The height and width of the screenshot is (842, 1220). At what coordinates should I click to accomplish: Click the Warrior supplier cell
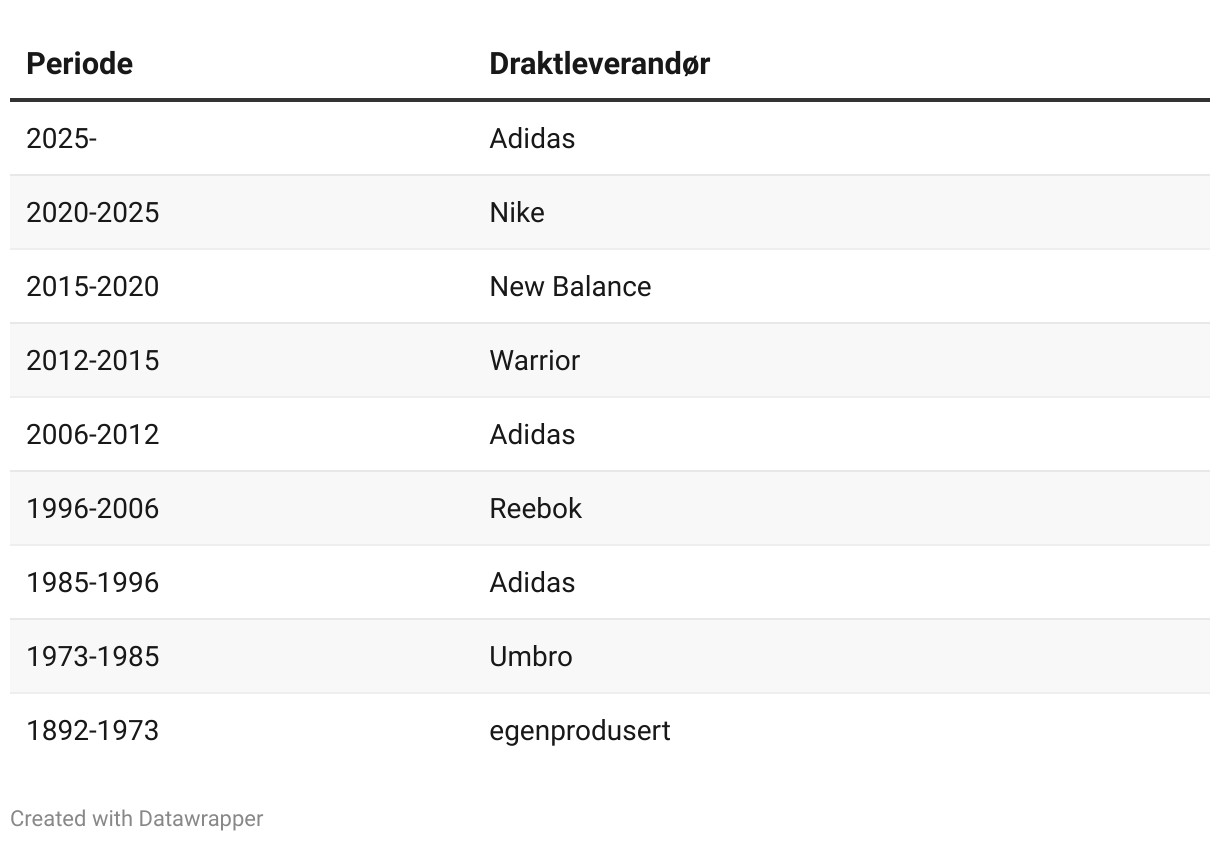[x=535, y=360]
